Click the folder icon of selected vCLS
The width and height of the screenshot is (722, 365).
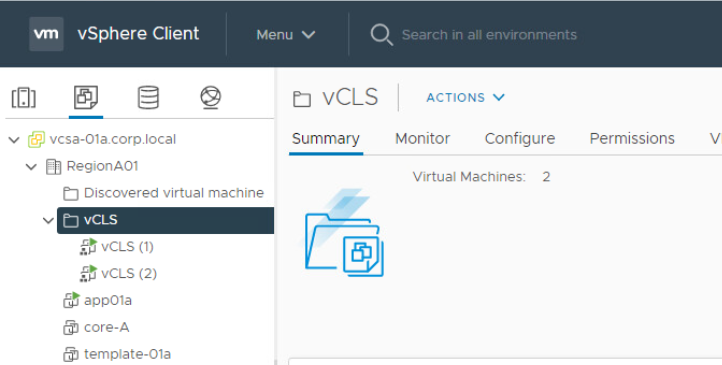pyautogui.click(x=70, y=220)
